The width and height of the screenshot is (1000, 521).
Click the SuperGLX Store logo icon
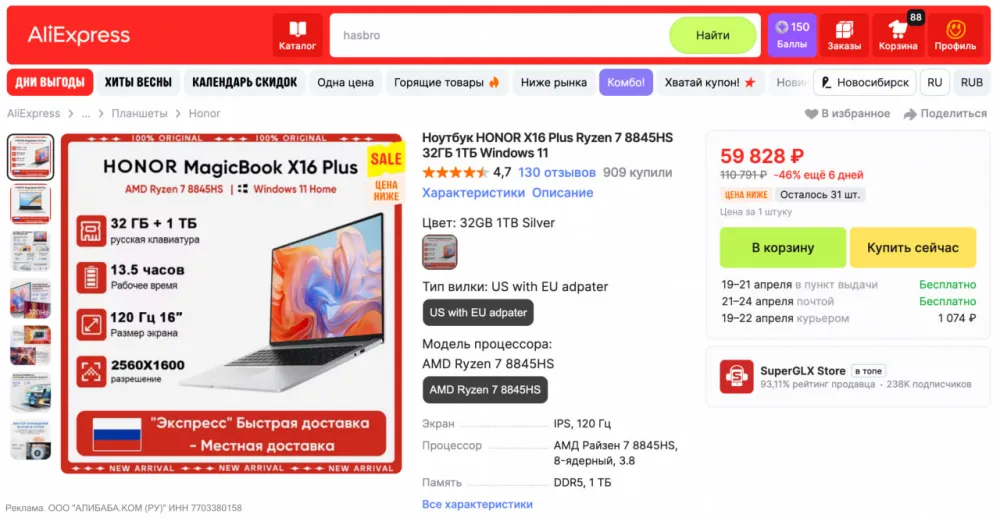pos(737,376)
